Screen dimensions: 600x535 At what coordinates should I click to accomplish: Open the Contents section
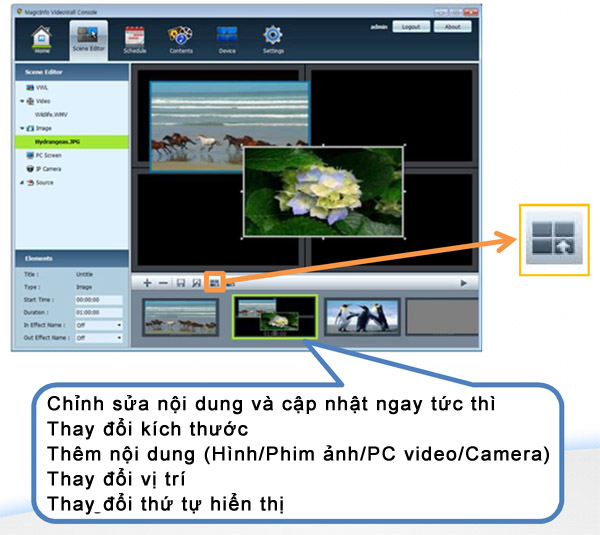181,38
